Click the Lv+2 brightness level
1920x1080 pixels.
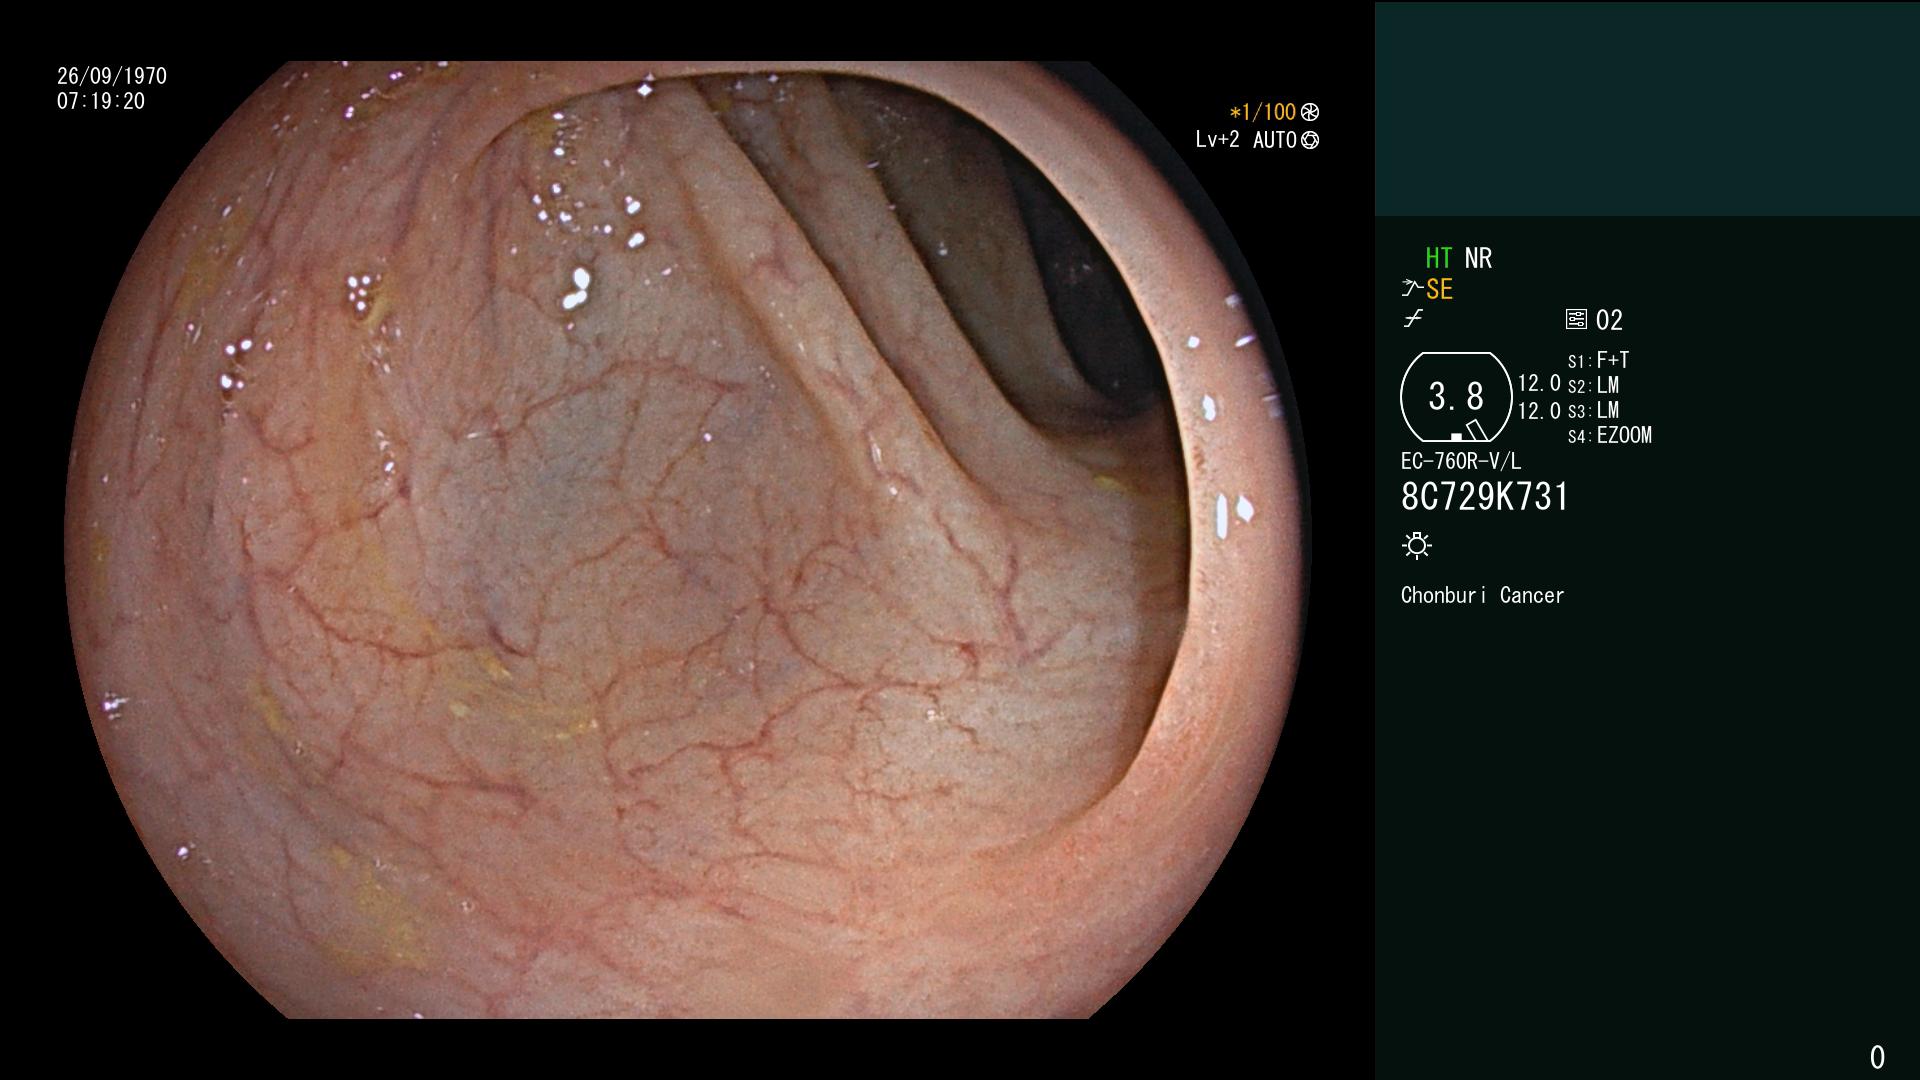pyautogui.click(x=1217, y=140)
